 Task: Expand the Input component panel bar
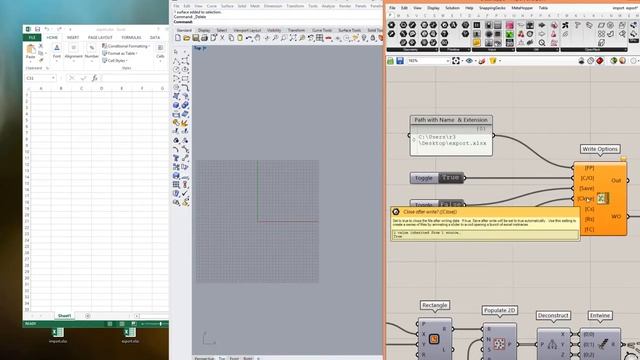(493, 50)
